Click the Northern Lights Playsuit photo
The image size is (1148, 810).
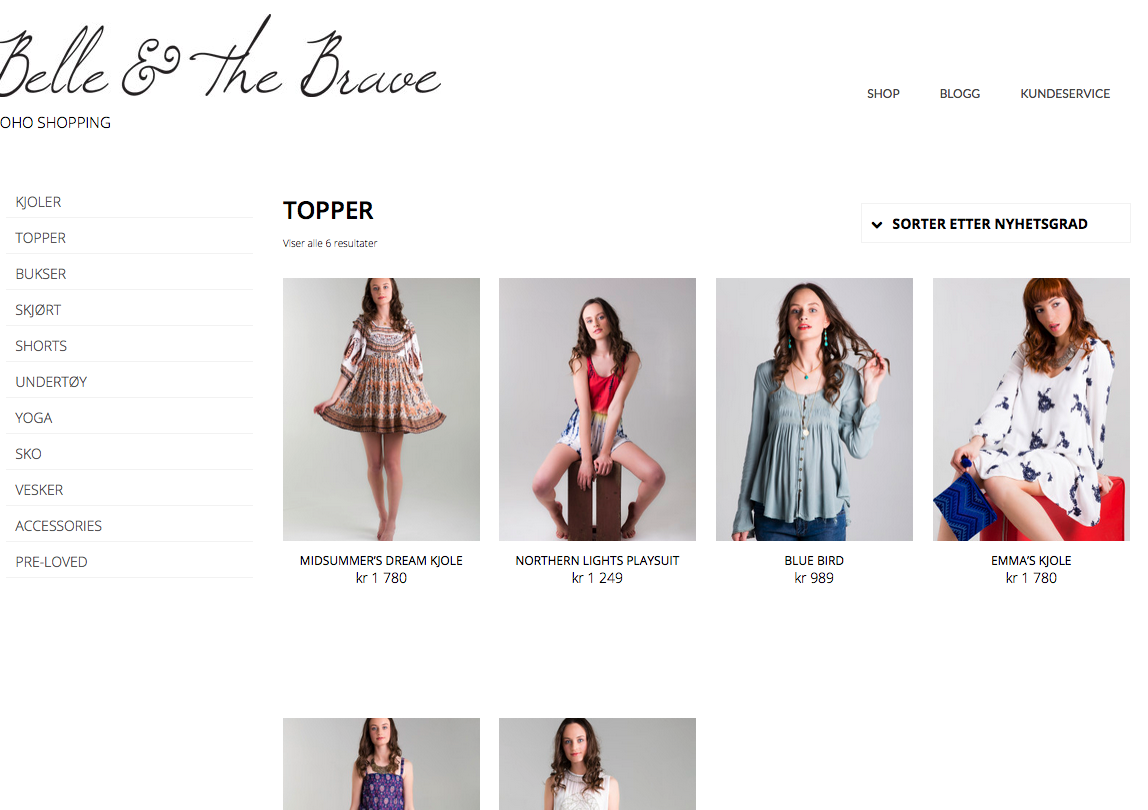point(597,409)
